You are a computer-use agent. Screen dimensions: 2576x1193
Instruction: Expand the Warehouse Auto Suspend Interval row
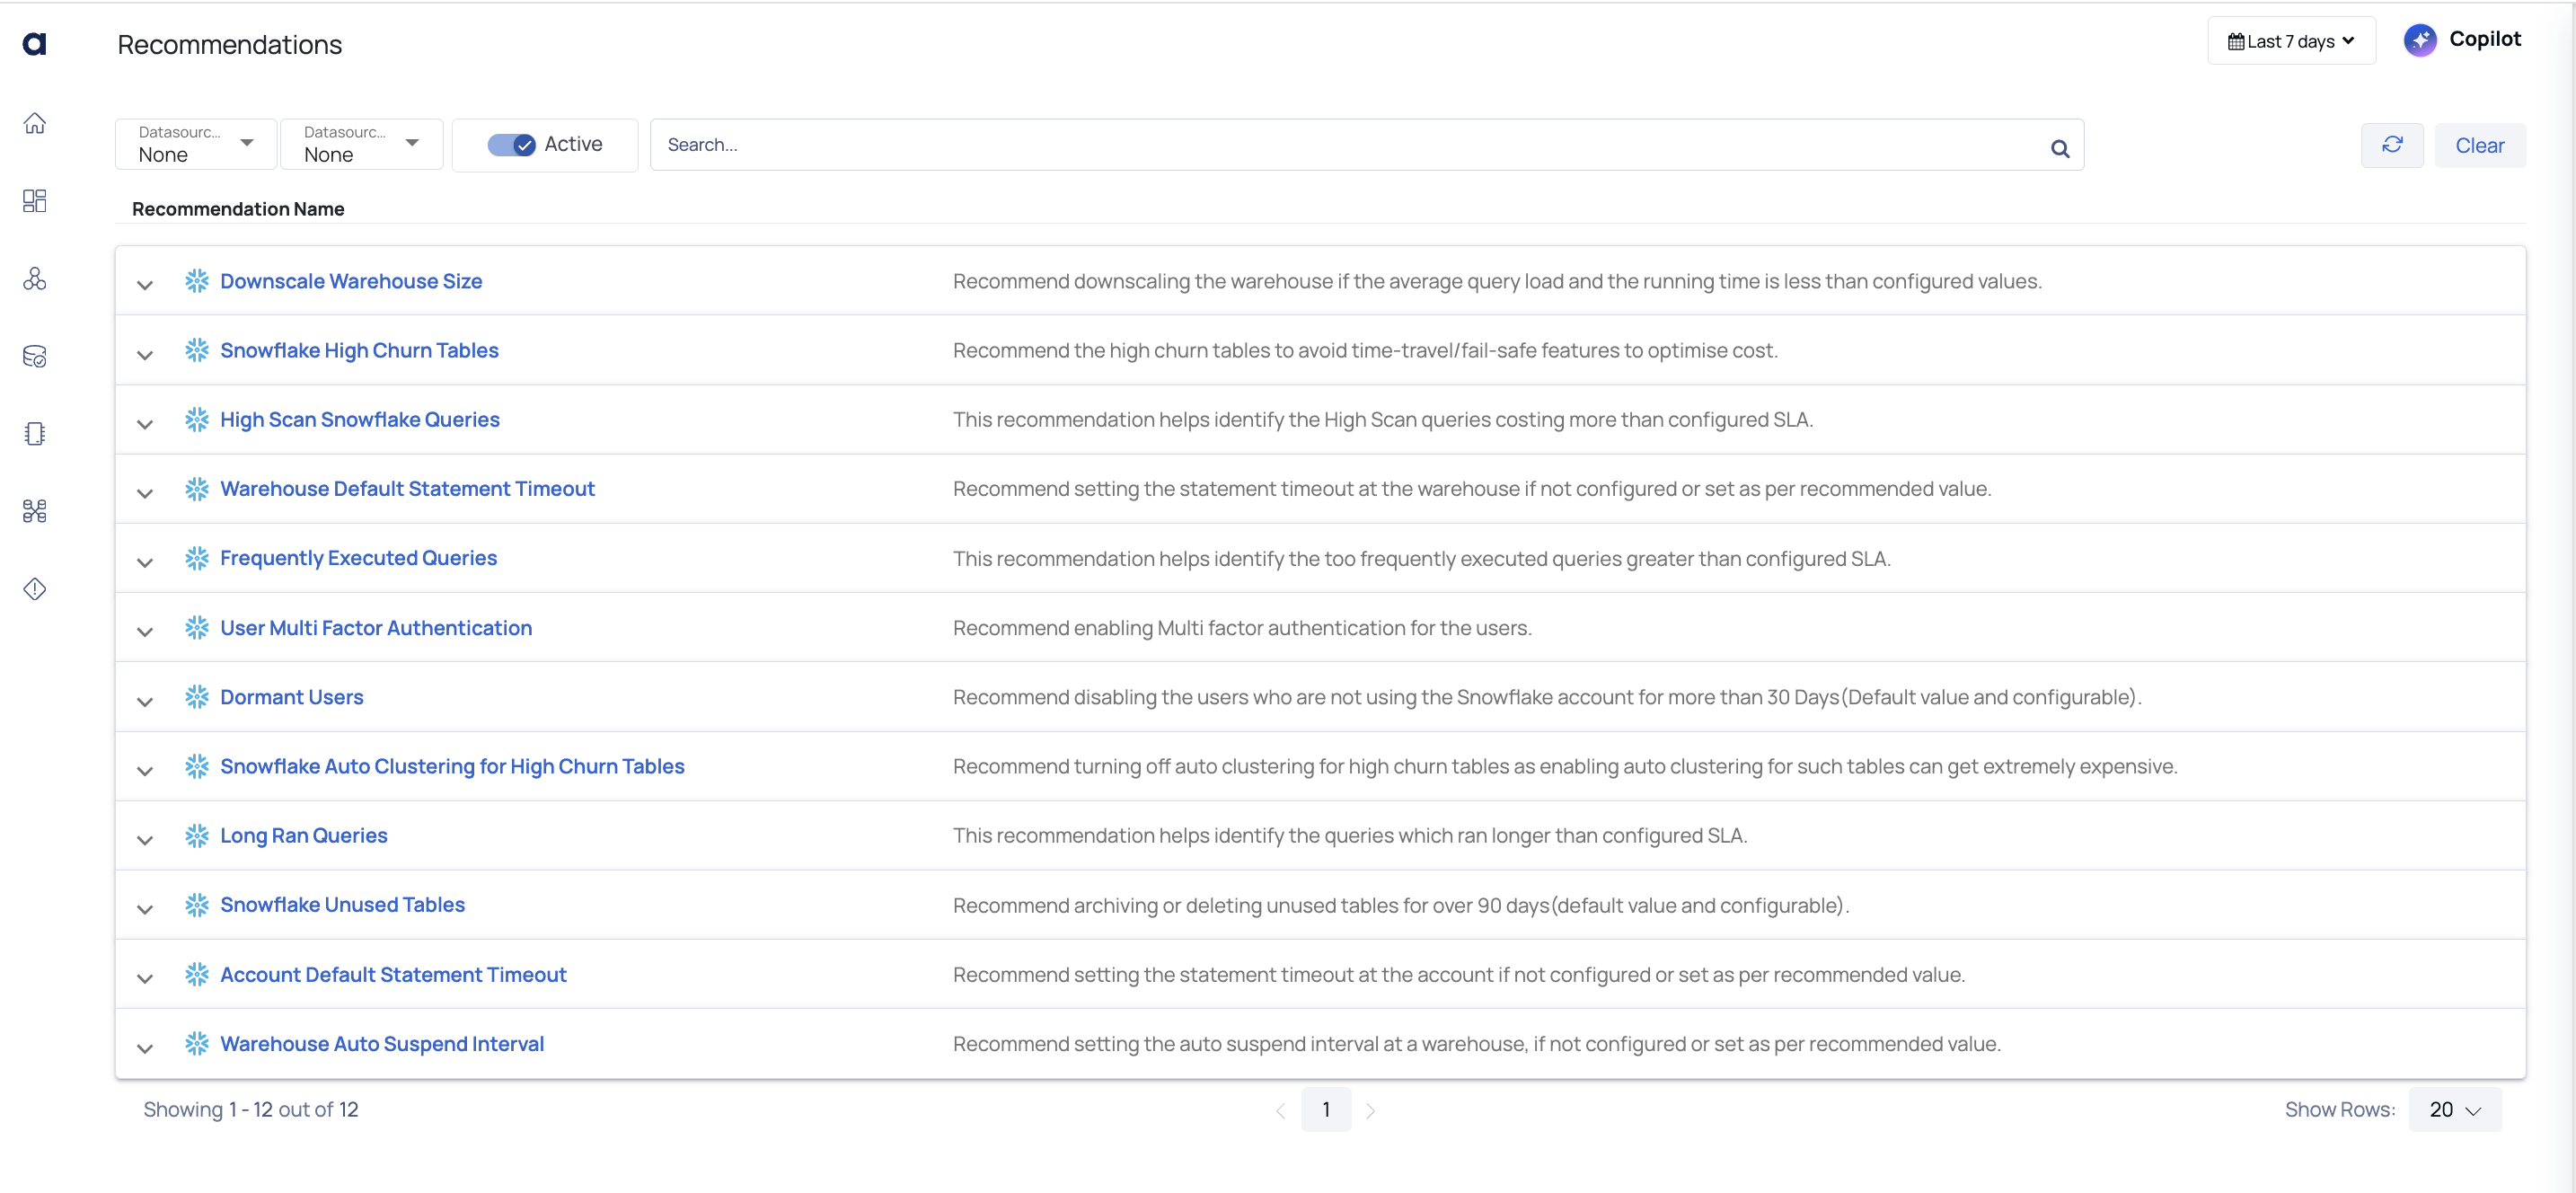145,1048
